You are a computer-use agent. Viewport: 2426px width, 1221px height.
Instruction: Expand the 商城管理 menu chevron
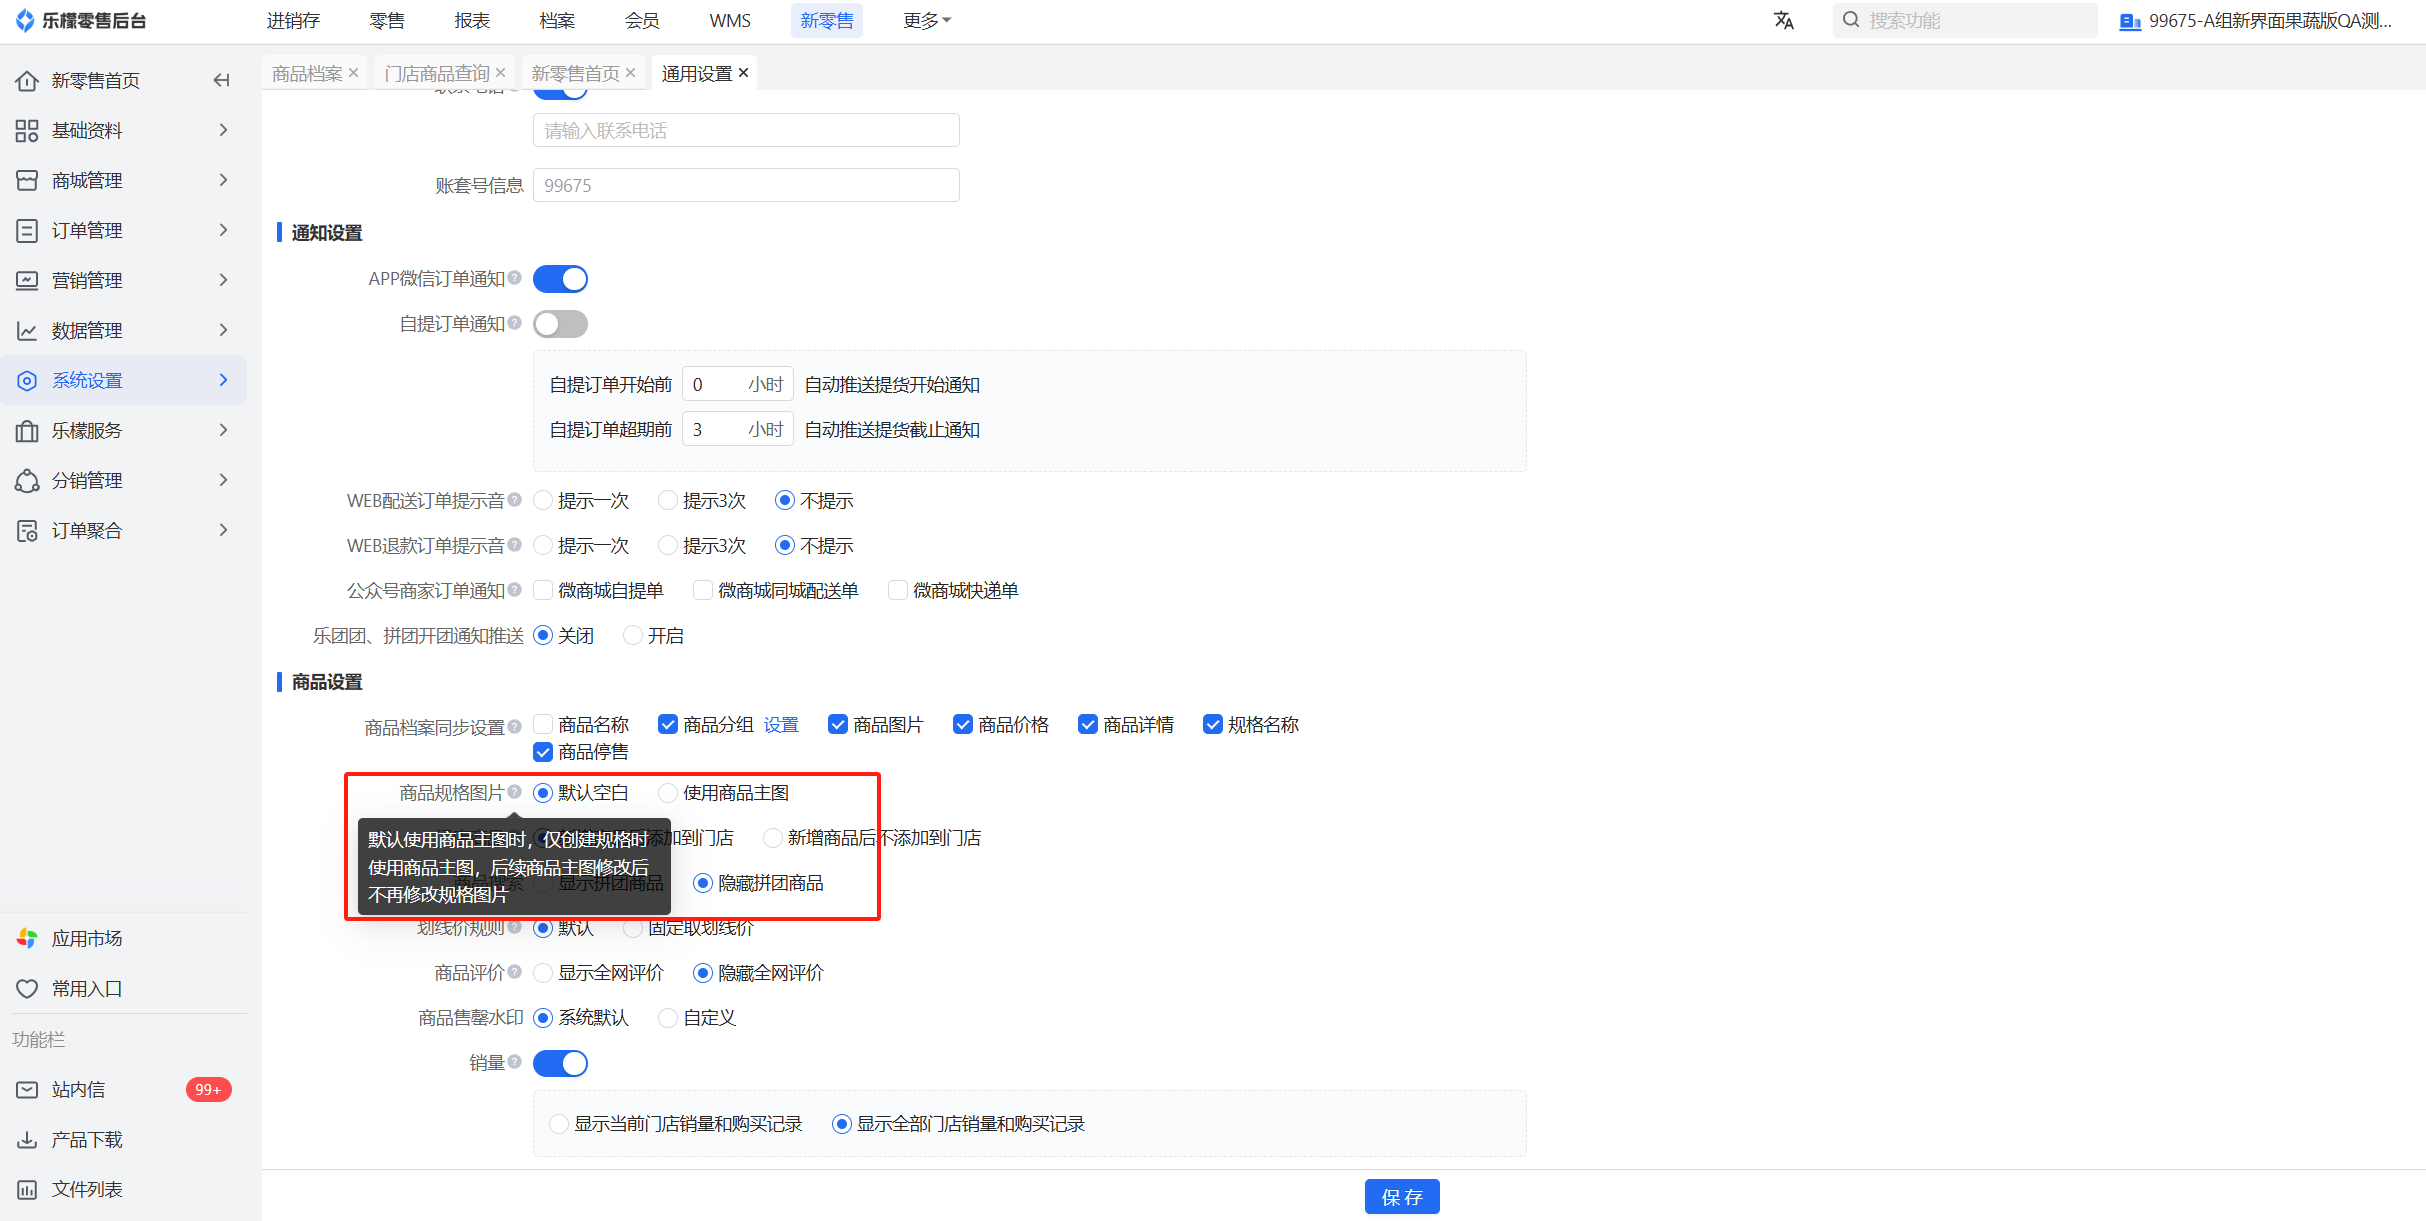[223, 180]
